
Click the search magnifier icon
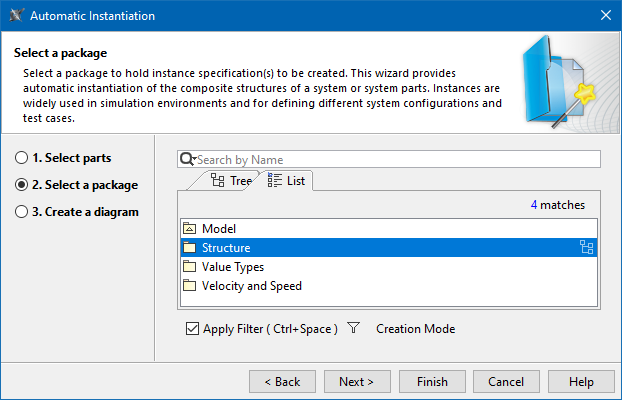(186, 160)
